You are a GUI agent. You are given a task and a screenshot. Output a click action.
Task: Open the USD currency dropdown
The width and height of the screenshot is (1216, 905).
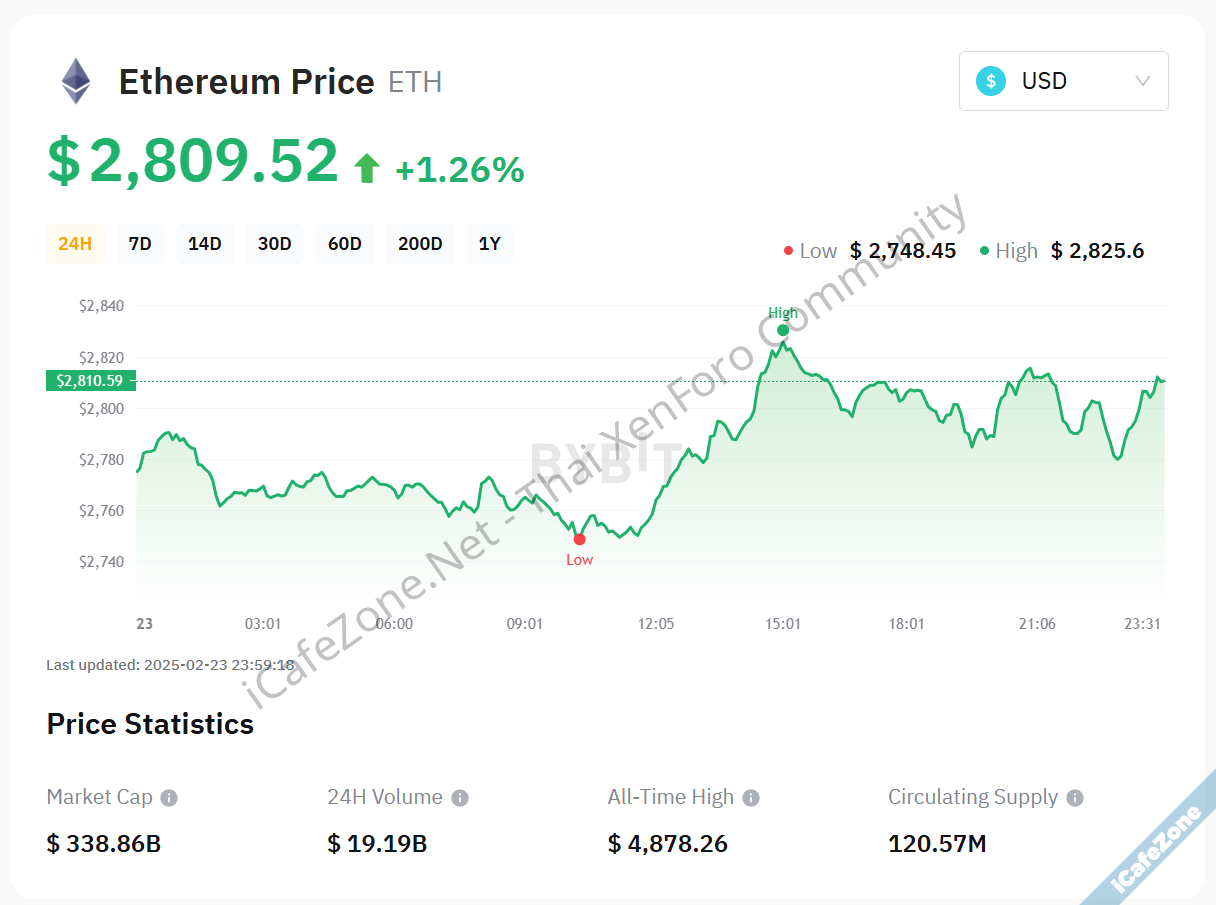(x=1143, y=81)
